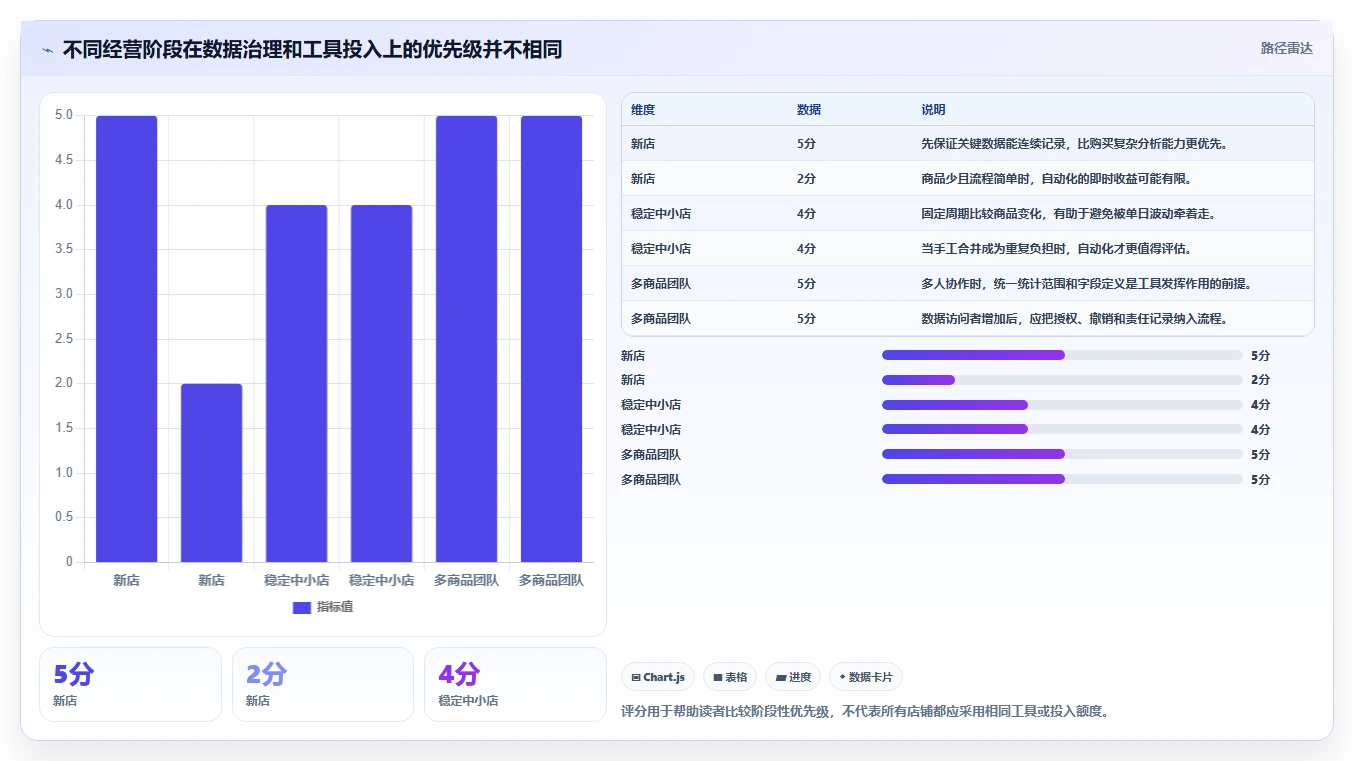This screenshot has height=761, width=1354.
Task: Click the 数据 column header
Action: click(x=809, y=110)
